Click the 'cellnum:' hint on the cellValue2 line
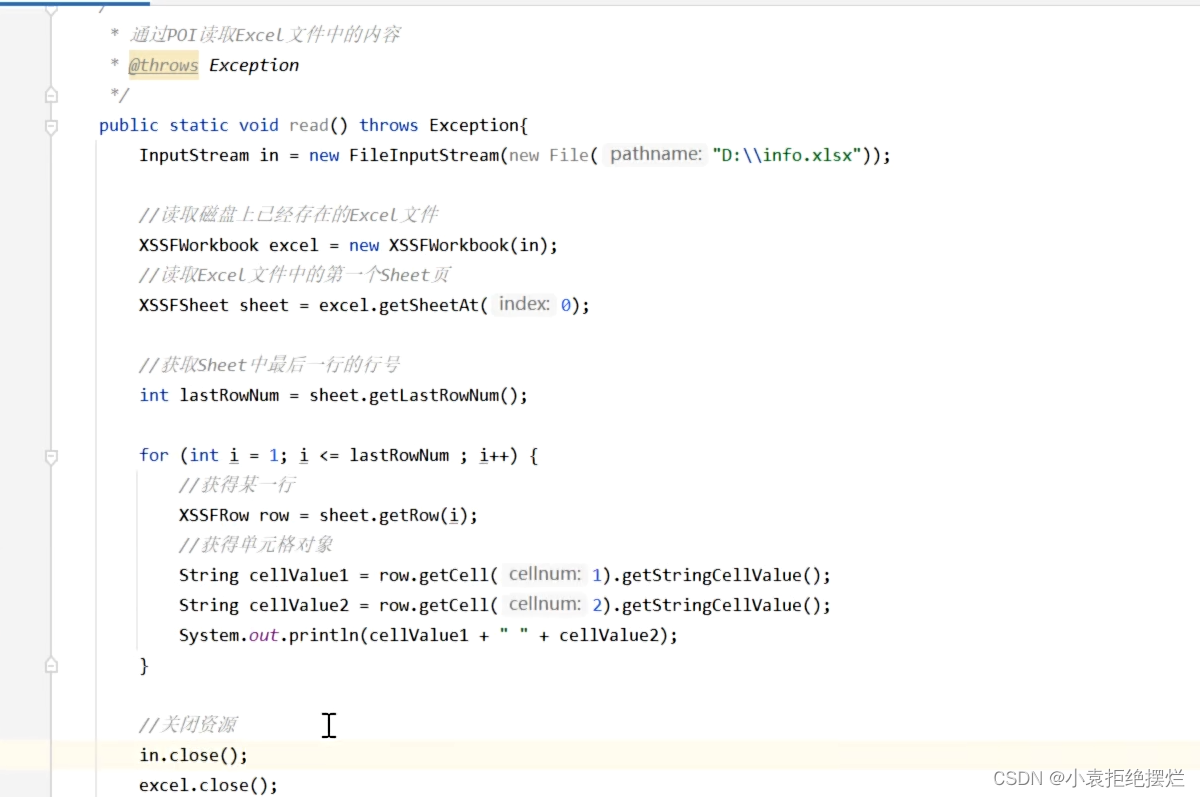Image resolution: width=1200 pixels, height=797 pixels. tap(544, 604)
